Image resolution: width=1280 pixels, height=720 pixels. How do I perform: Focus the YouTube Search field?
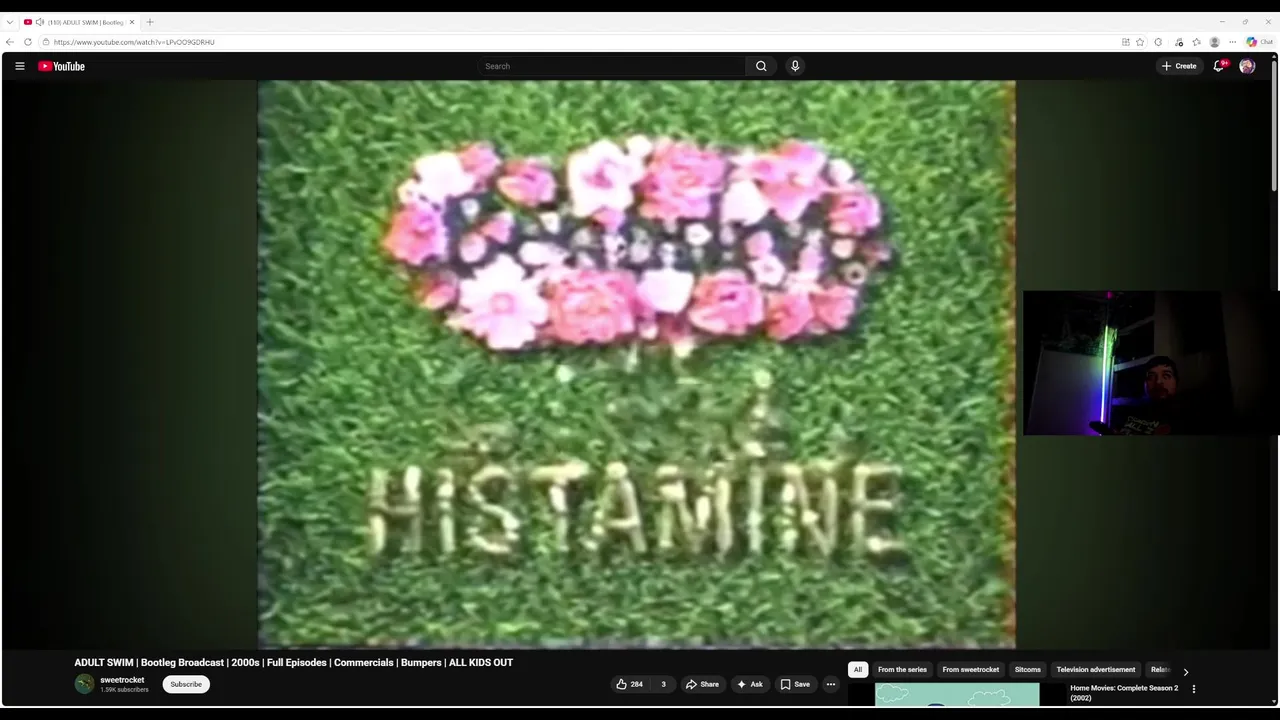[612, 66]
